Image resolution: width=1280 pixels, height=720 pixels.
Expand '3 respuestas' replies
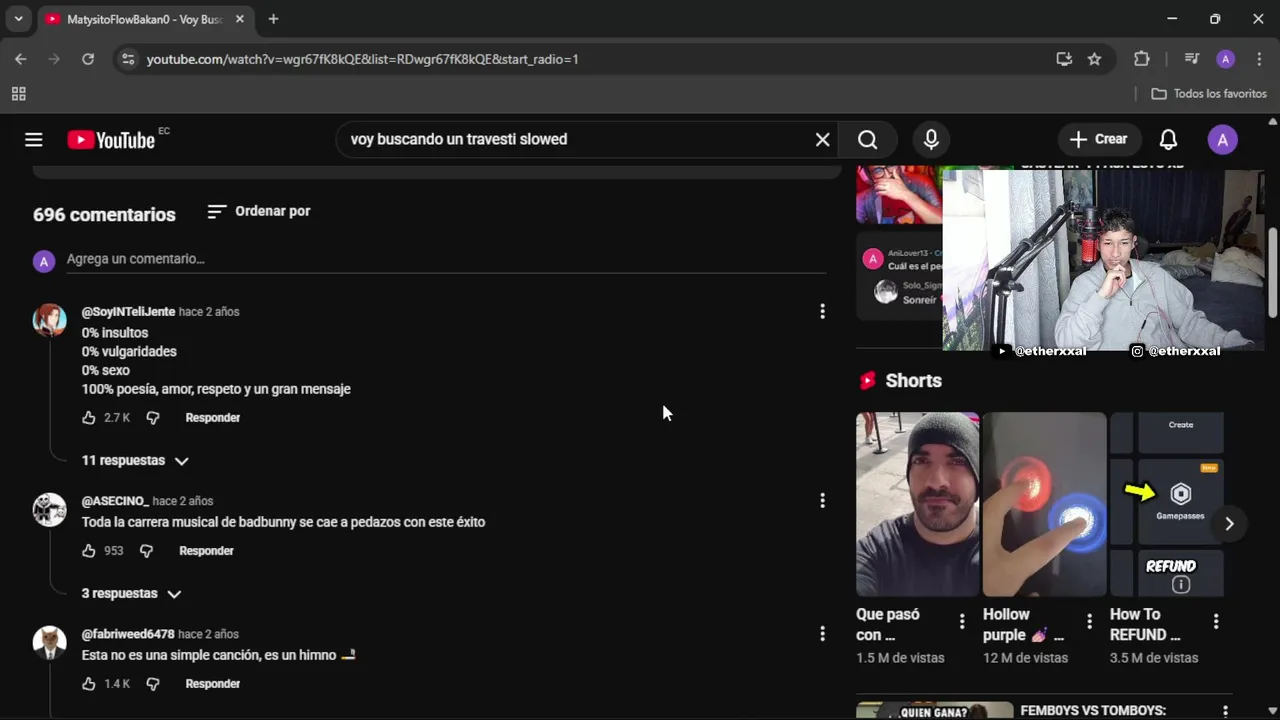tap(131, 594)
